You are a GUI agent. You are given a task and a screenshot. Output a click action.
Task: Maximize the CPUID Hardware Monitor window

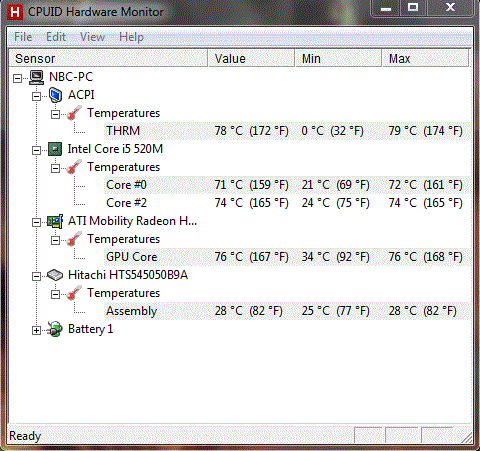[x=413, y=8]
